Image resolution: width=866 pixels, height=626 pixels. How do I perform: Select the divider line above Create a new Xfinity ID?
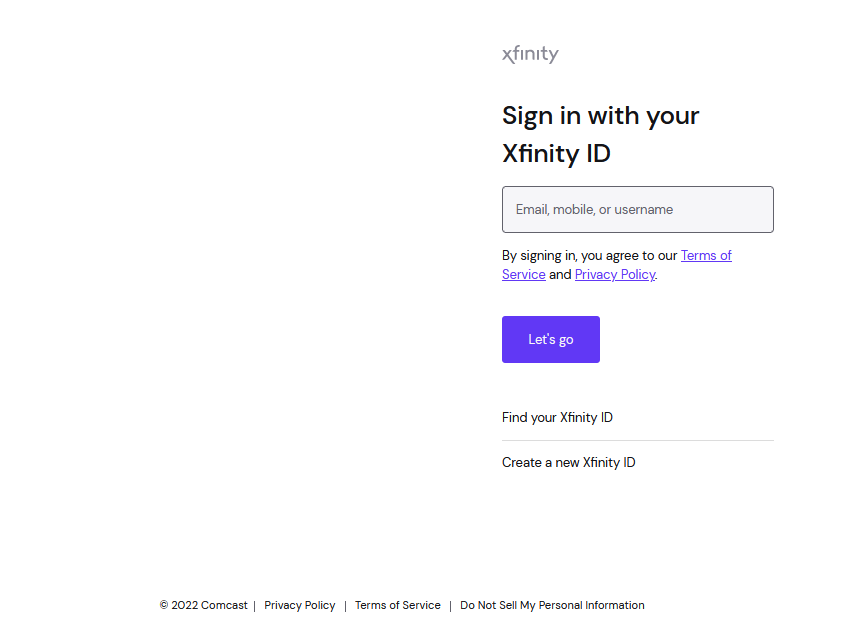coord(637,440)
